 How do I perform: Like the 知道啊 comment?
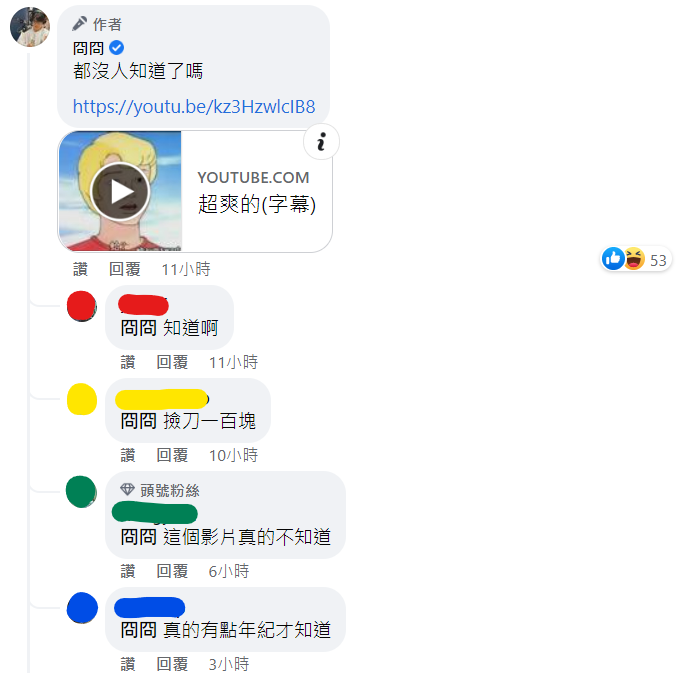tap(128, 362)
